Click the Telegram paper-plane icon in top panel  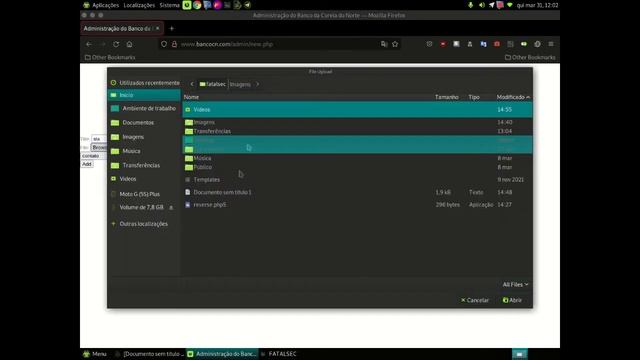click(x=248, y=5)
